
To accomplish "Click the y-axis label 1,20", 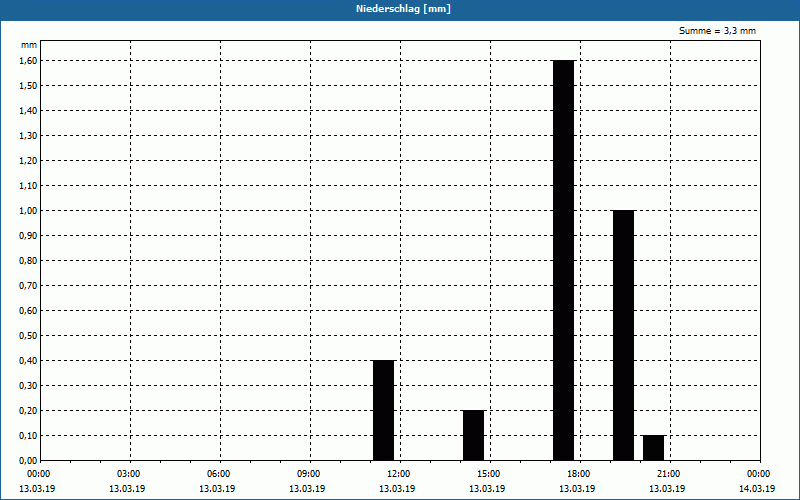I will [28, 160].
